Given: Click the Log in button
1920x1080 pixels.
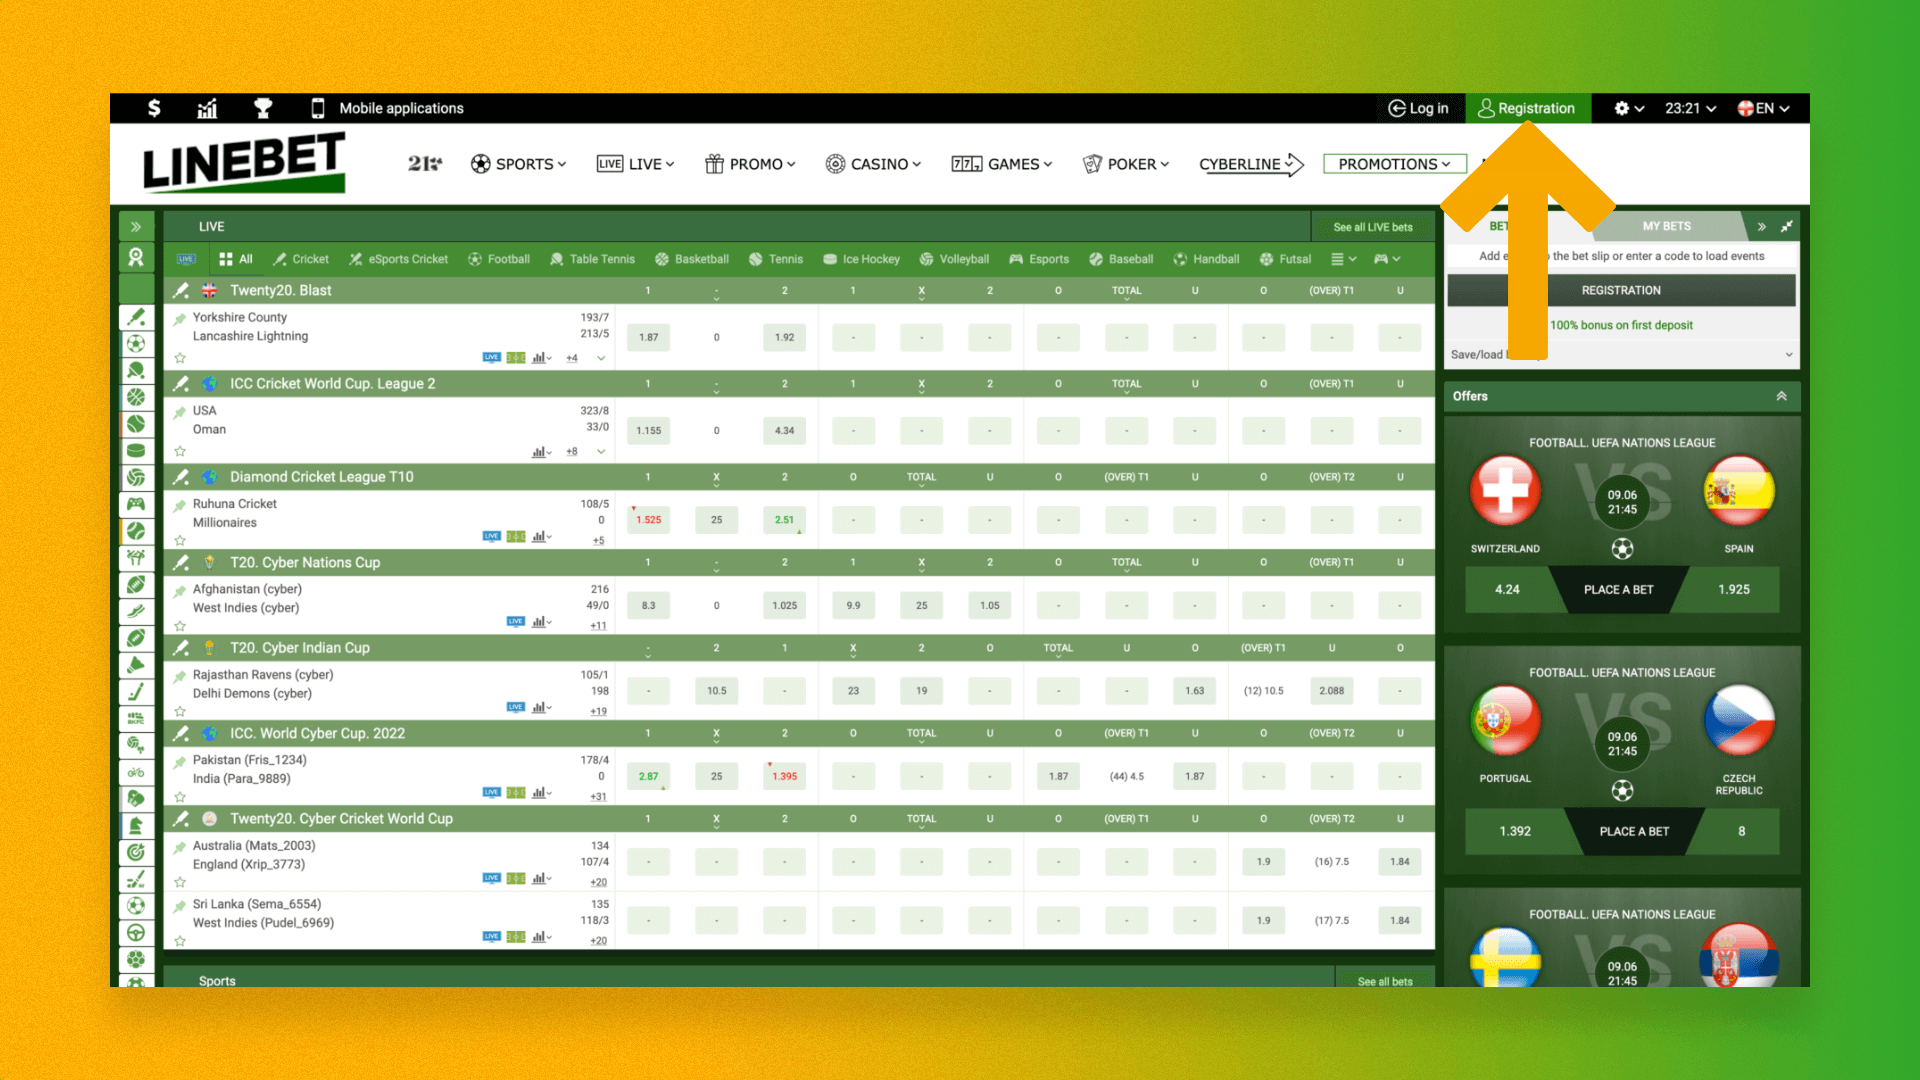Looking at the screenshot, I should click(x=1418, y=108).
